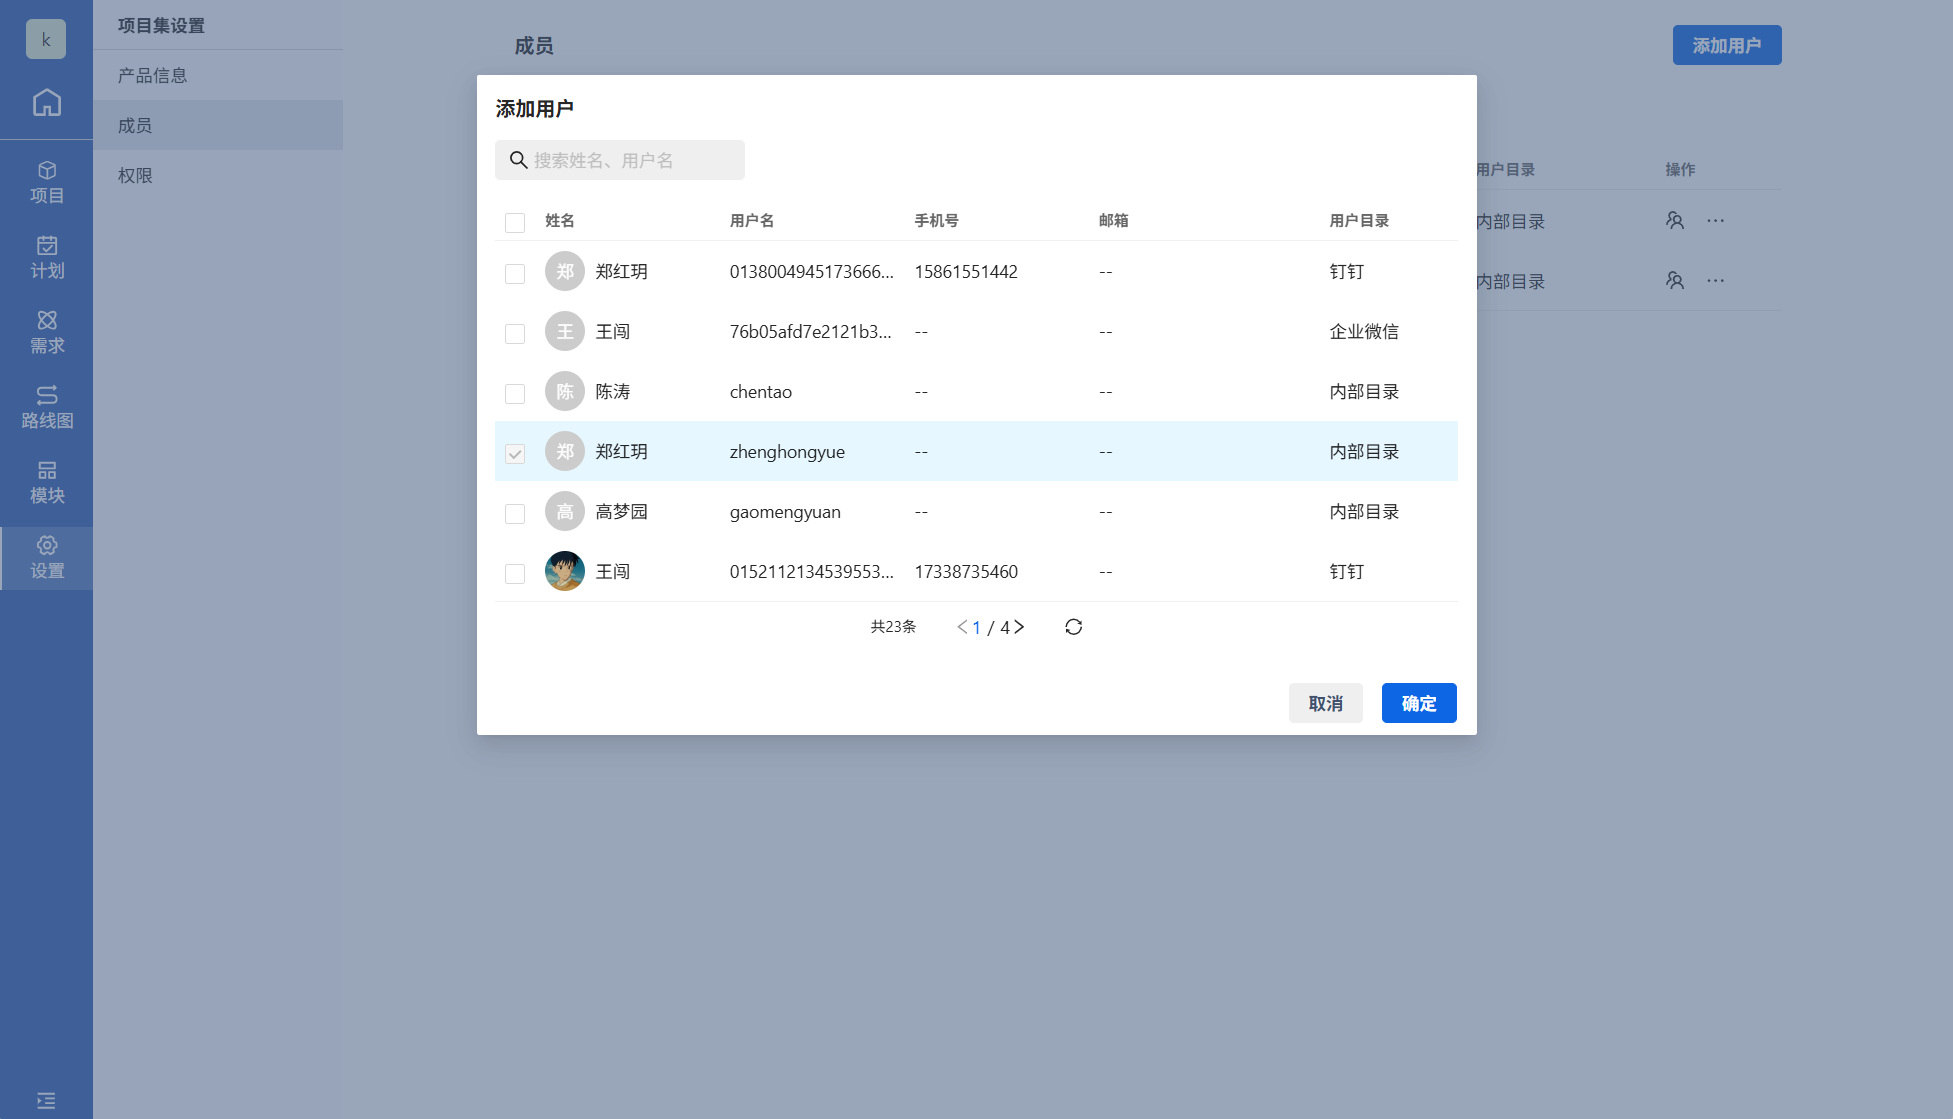Viewport: 1953px width, 1119px height.
Task: Check the box for 高梦园
Action: (515, 513)
